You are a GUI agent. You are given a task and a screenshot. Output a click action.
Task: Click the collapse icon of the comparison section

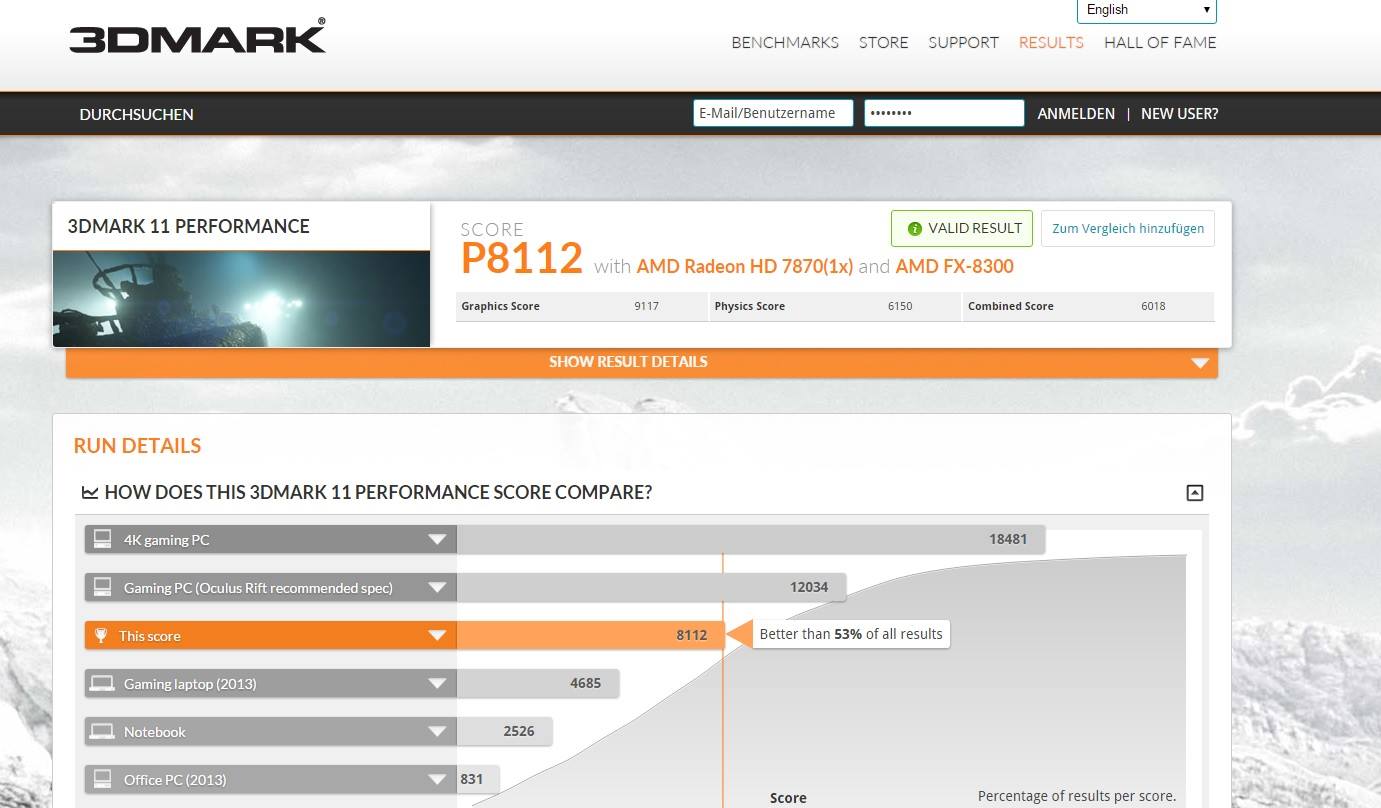coord(1194,492)
